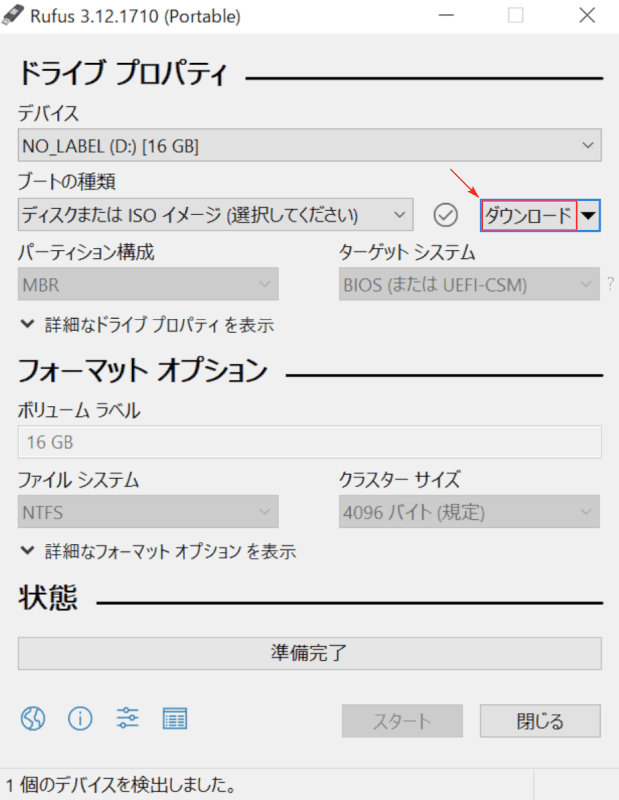Click the ボリューム ラベル text field
619x800 pixels.
310,442
